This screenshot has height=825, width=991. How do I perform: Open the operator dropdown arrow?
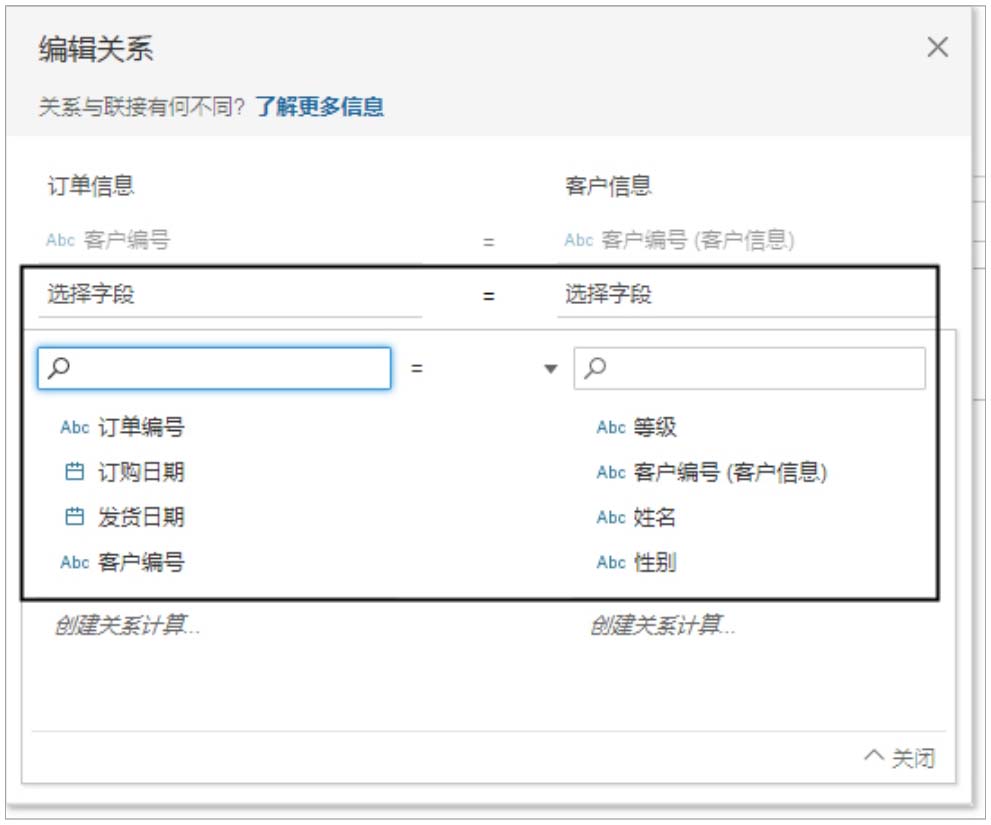click(550, 369)
